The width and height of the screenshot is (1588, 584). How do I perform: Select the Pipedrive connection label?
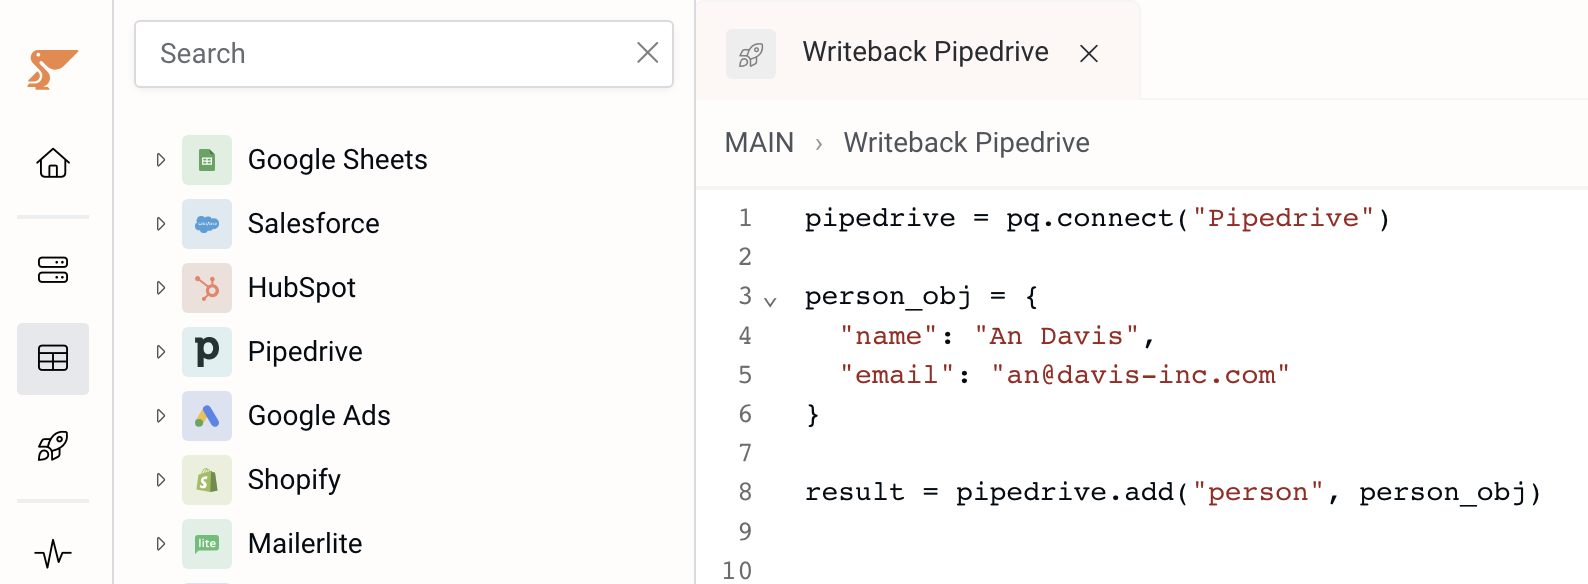(305, 352)
